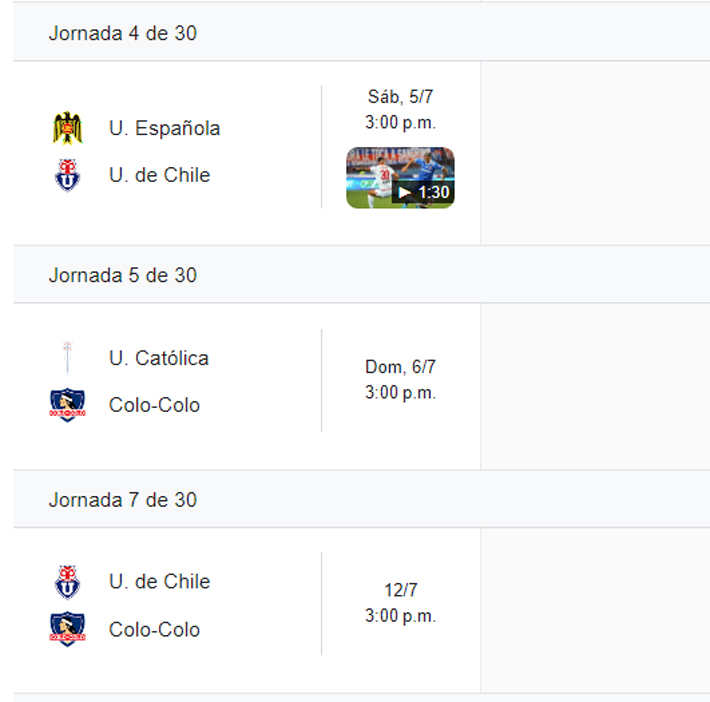Image resolution: width=710 pixels, height=702 pixels.
Task: Select Colo-Colo name under Jornada 7
Action: tap(154, 629)
